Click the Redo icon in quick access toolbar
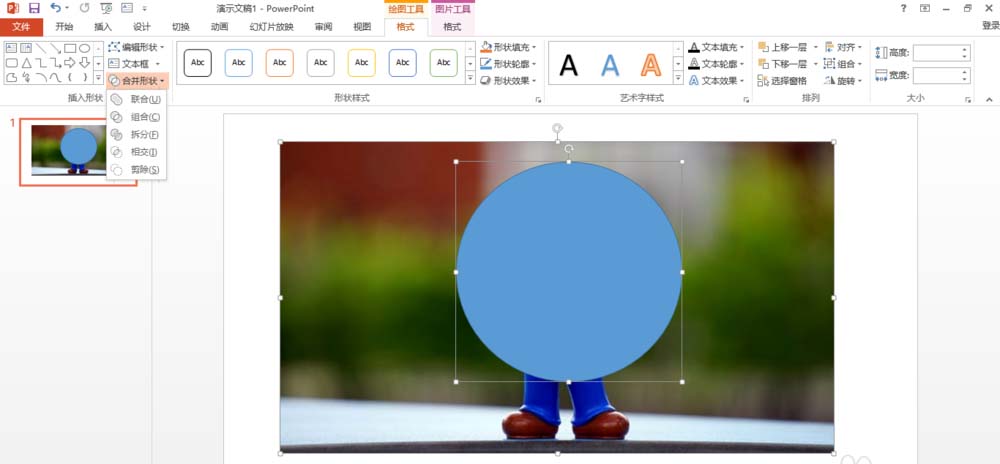1000x464 pixels. (x=84, y=8)
